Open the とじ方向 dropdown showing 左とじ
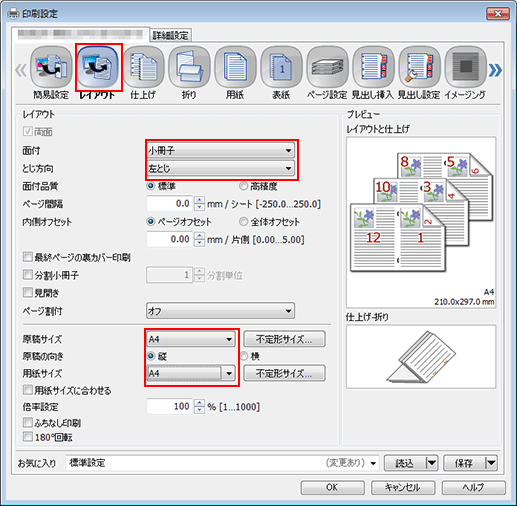This screenshot has height=506, width=517. 220,169
